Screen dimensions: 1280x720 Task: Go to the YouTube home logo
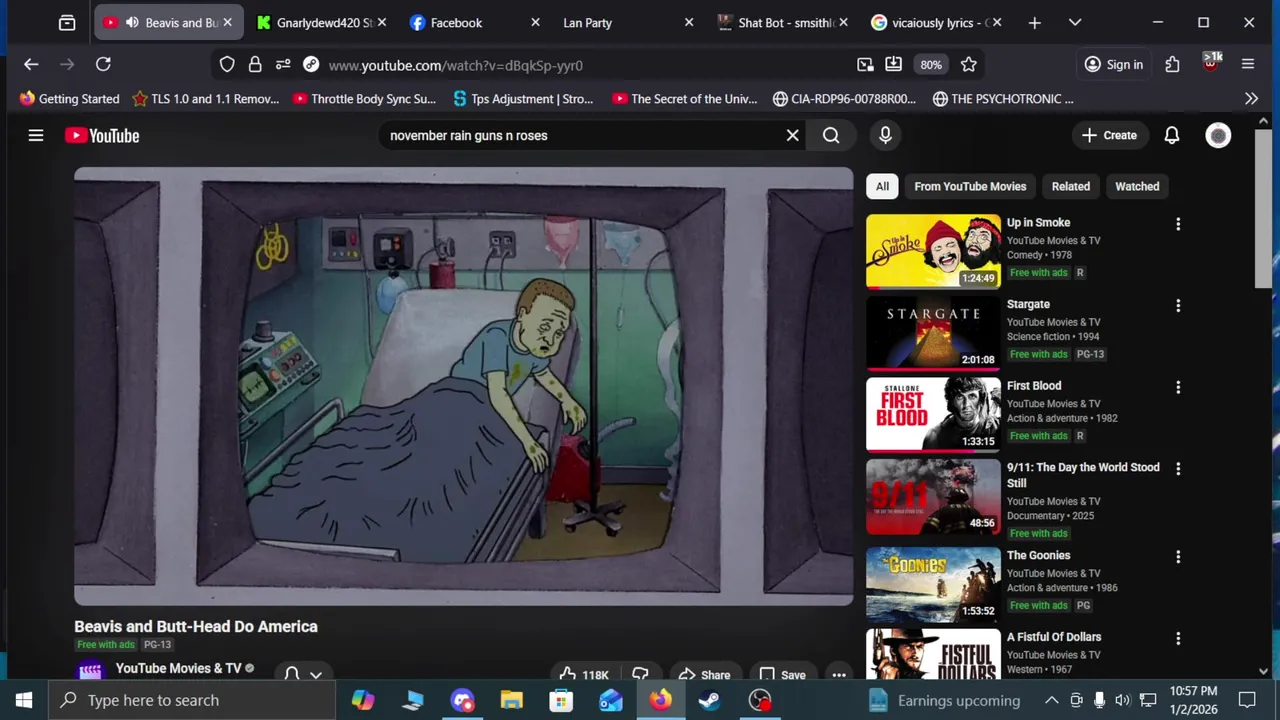point(102,135)
